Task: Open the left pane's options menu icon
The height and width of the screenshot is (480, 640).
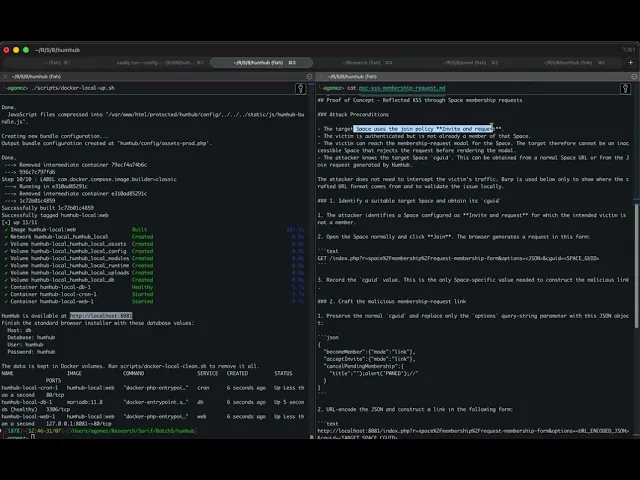Action: pos(309,76)
